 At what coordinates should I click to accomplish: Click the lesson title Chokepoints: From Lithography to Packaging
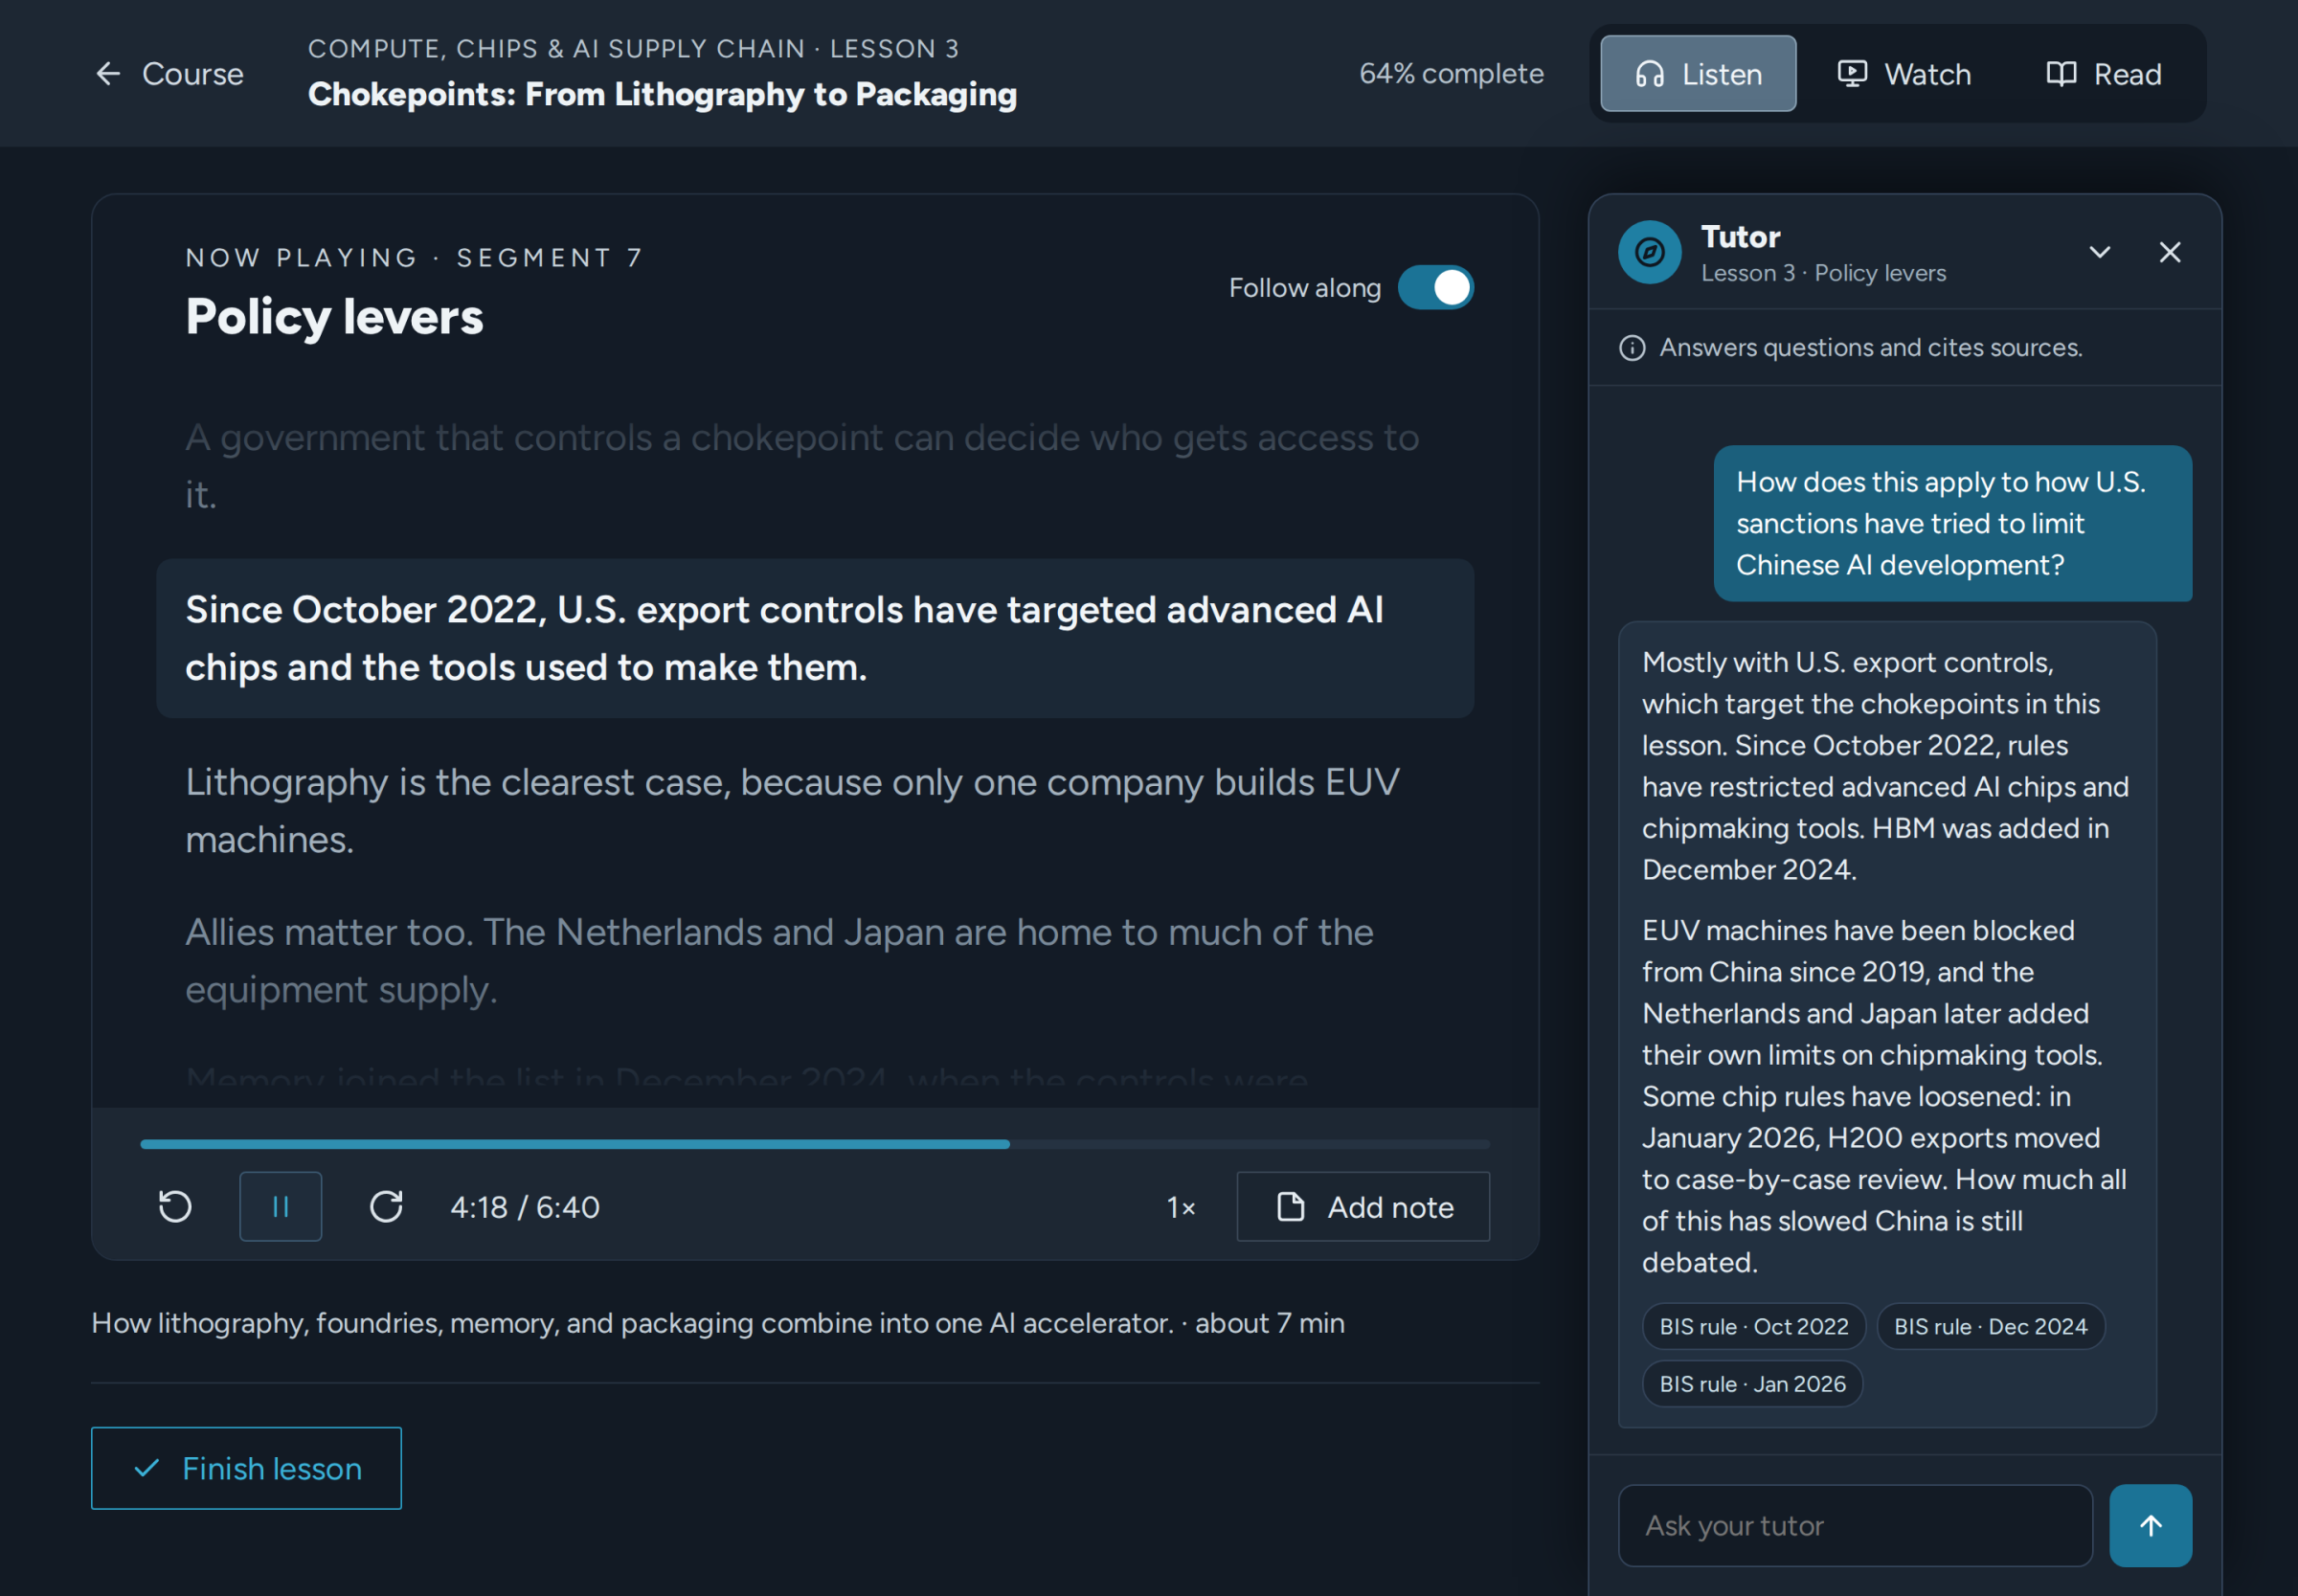pyautogui.click(x=662, y=94)
